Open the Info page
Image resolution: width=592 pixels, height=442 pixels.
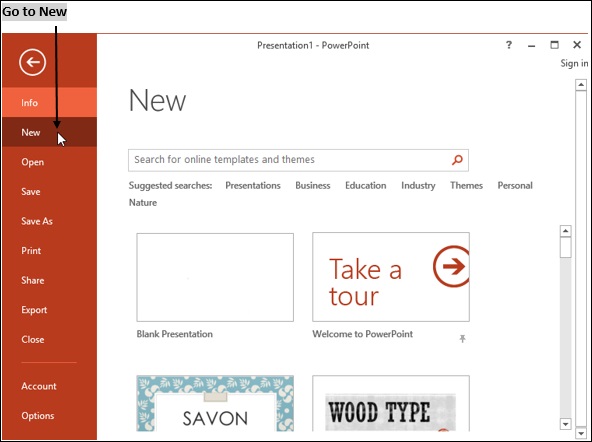(x=49, y=102)
